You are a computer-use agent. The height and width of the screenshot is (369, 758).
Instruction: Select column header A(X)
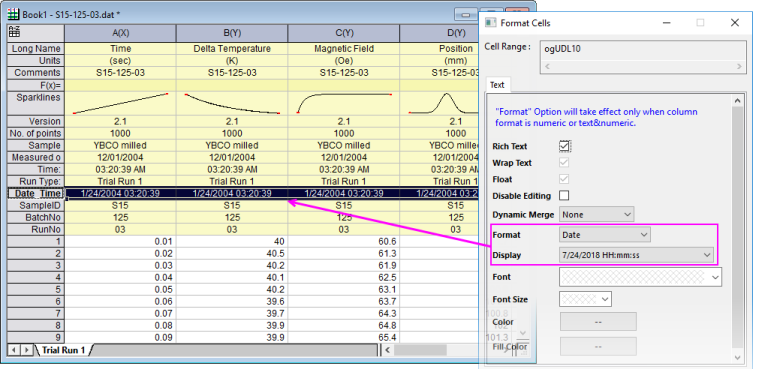120,33
